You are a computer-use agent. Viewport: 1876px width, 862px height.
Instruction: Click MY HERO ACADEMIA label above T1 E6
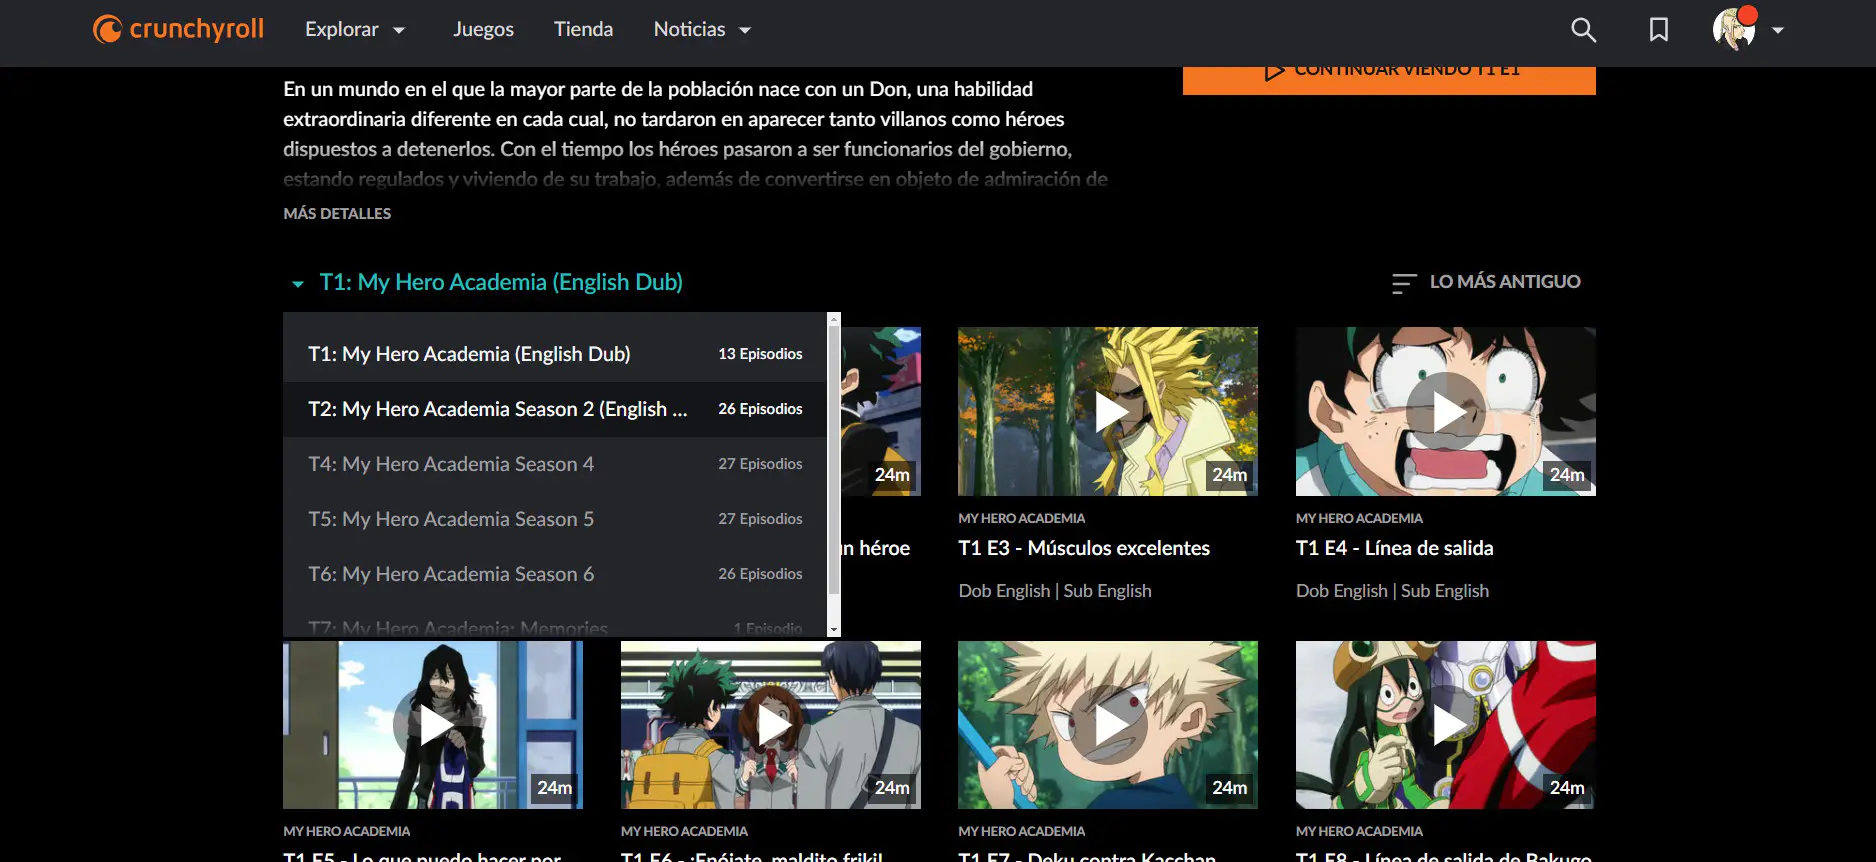(x=684, y=831)
